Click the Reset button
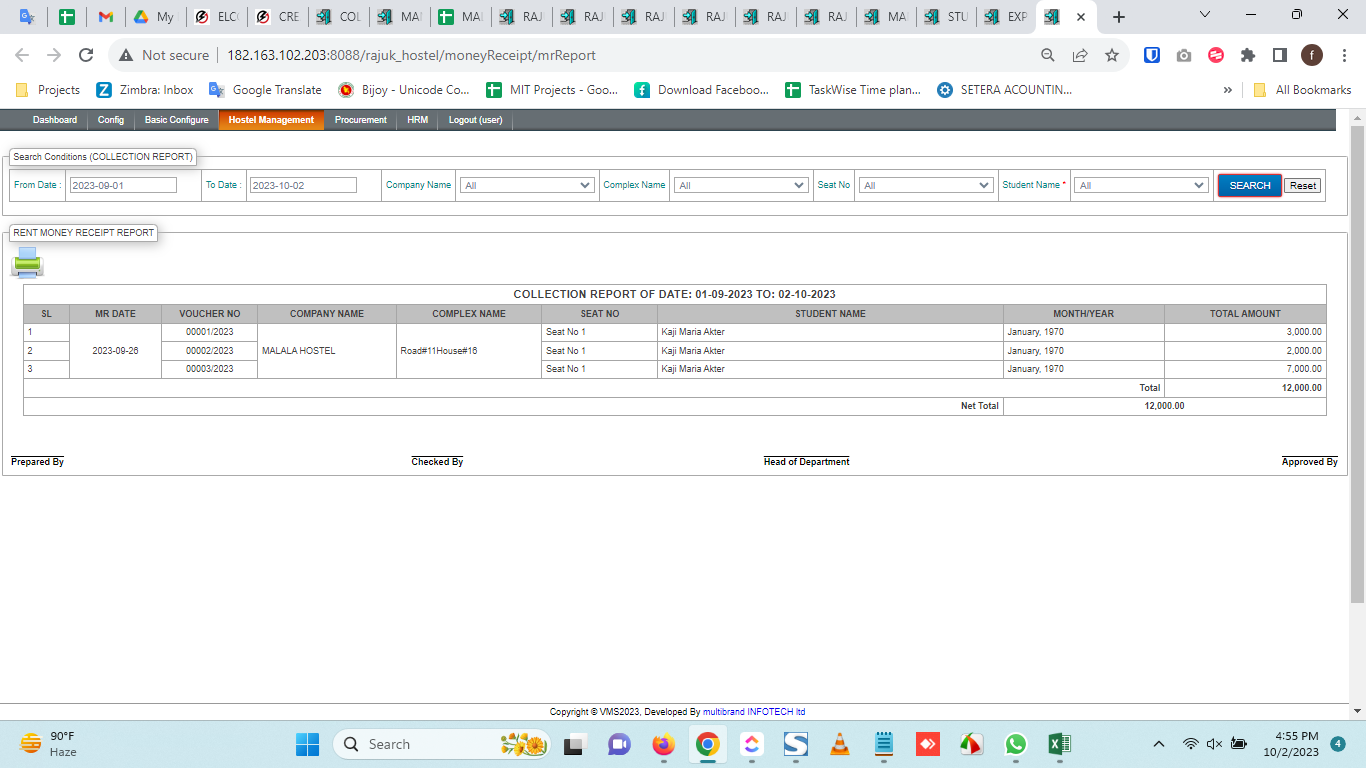Screen dimensions: 1366x768 [1302, 186]
